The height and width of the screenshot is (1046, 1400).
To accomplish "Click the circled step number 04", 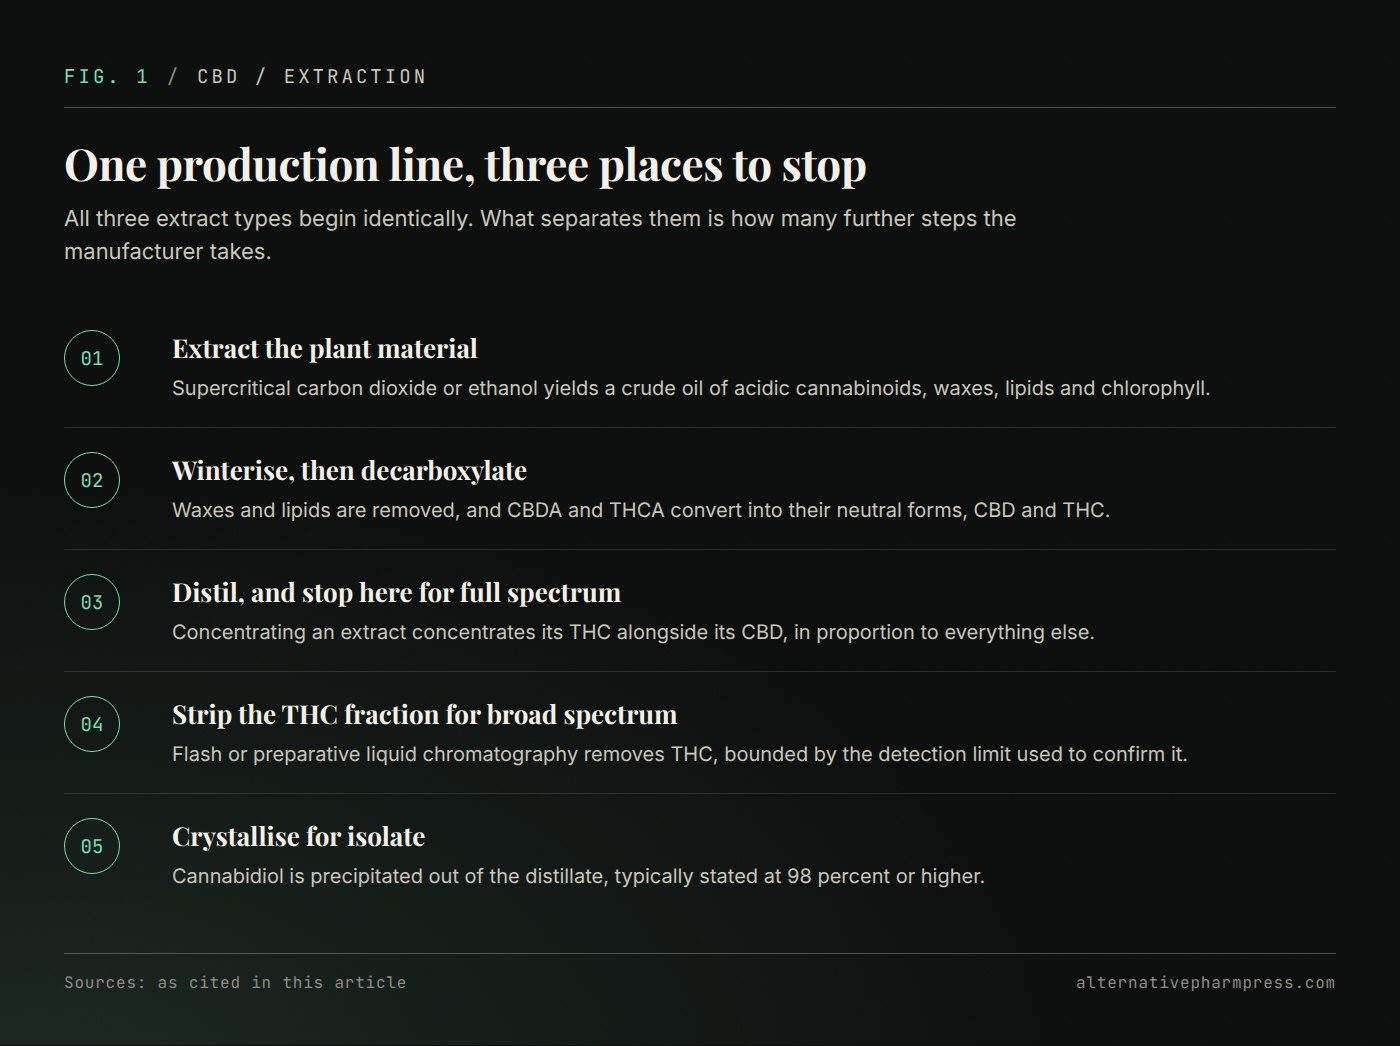I will tap(92, 724).
